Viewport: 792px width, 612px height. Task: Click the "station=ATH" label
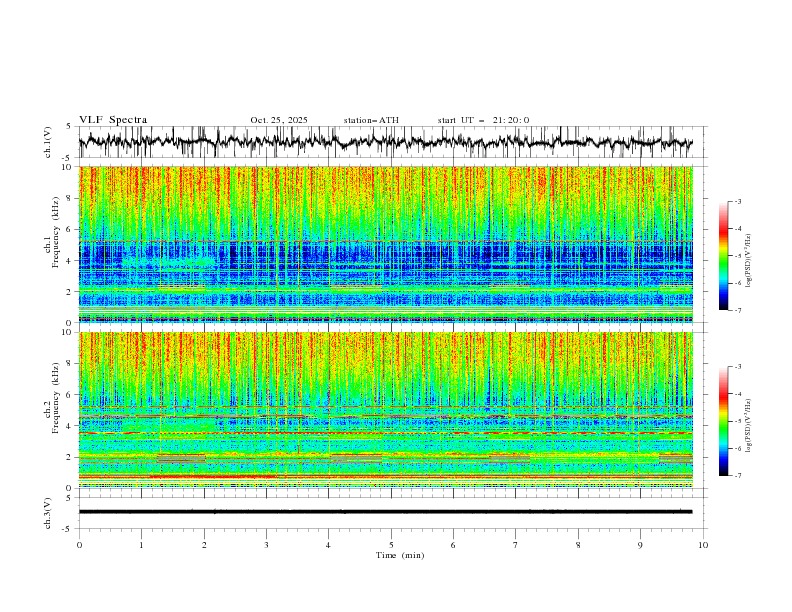tap(371, 120)
